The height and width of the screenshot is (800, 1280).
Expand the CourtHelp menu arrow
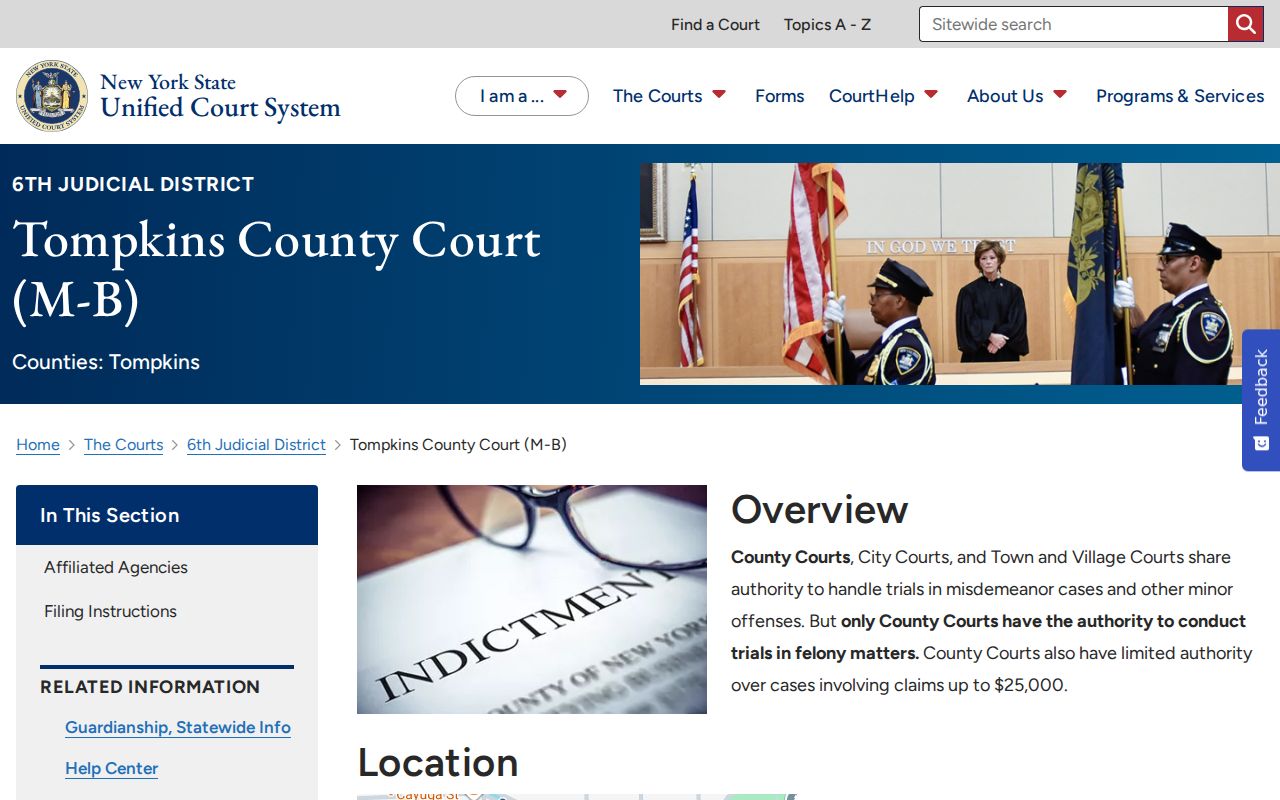pos(931,95)
